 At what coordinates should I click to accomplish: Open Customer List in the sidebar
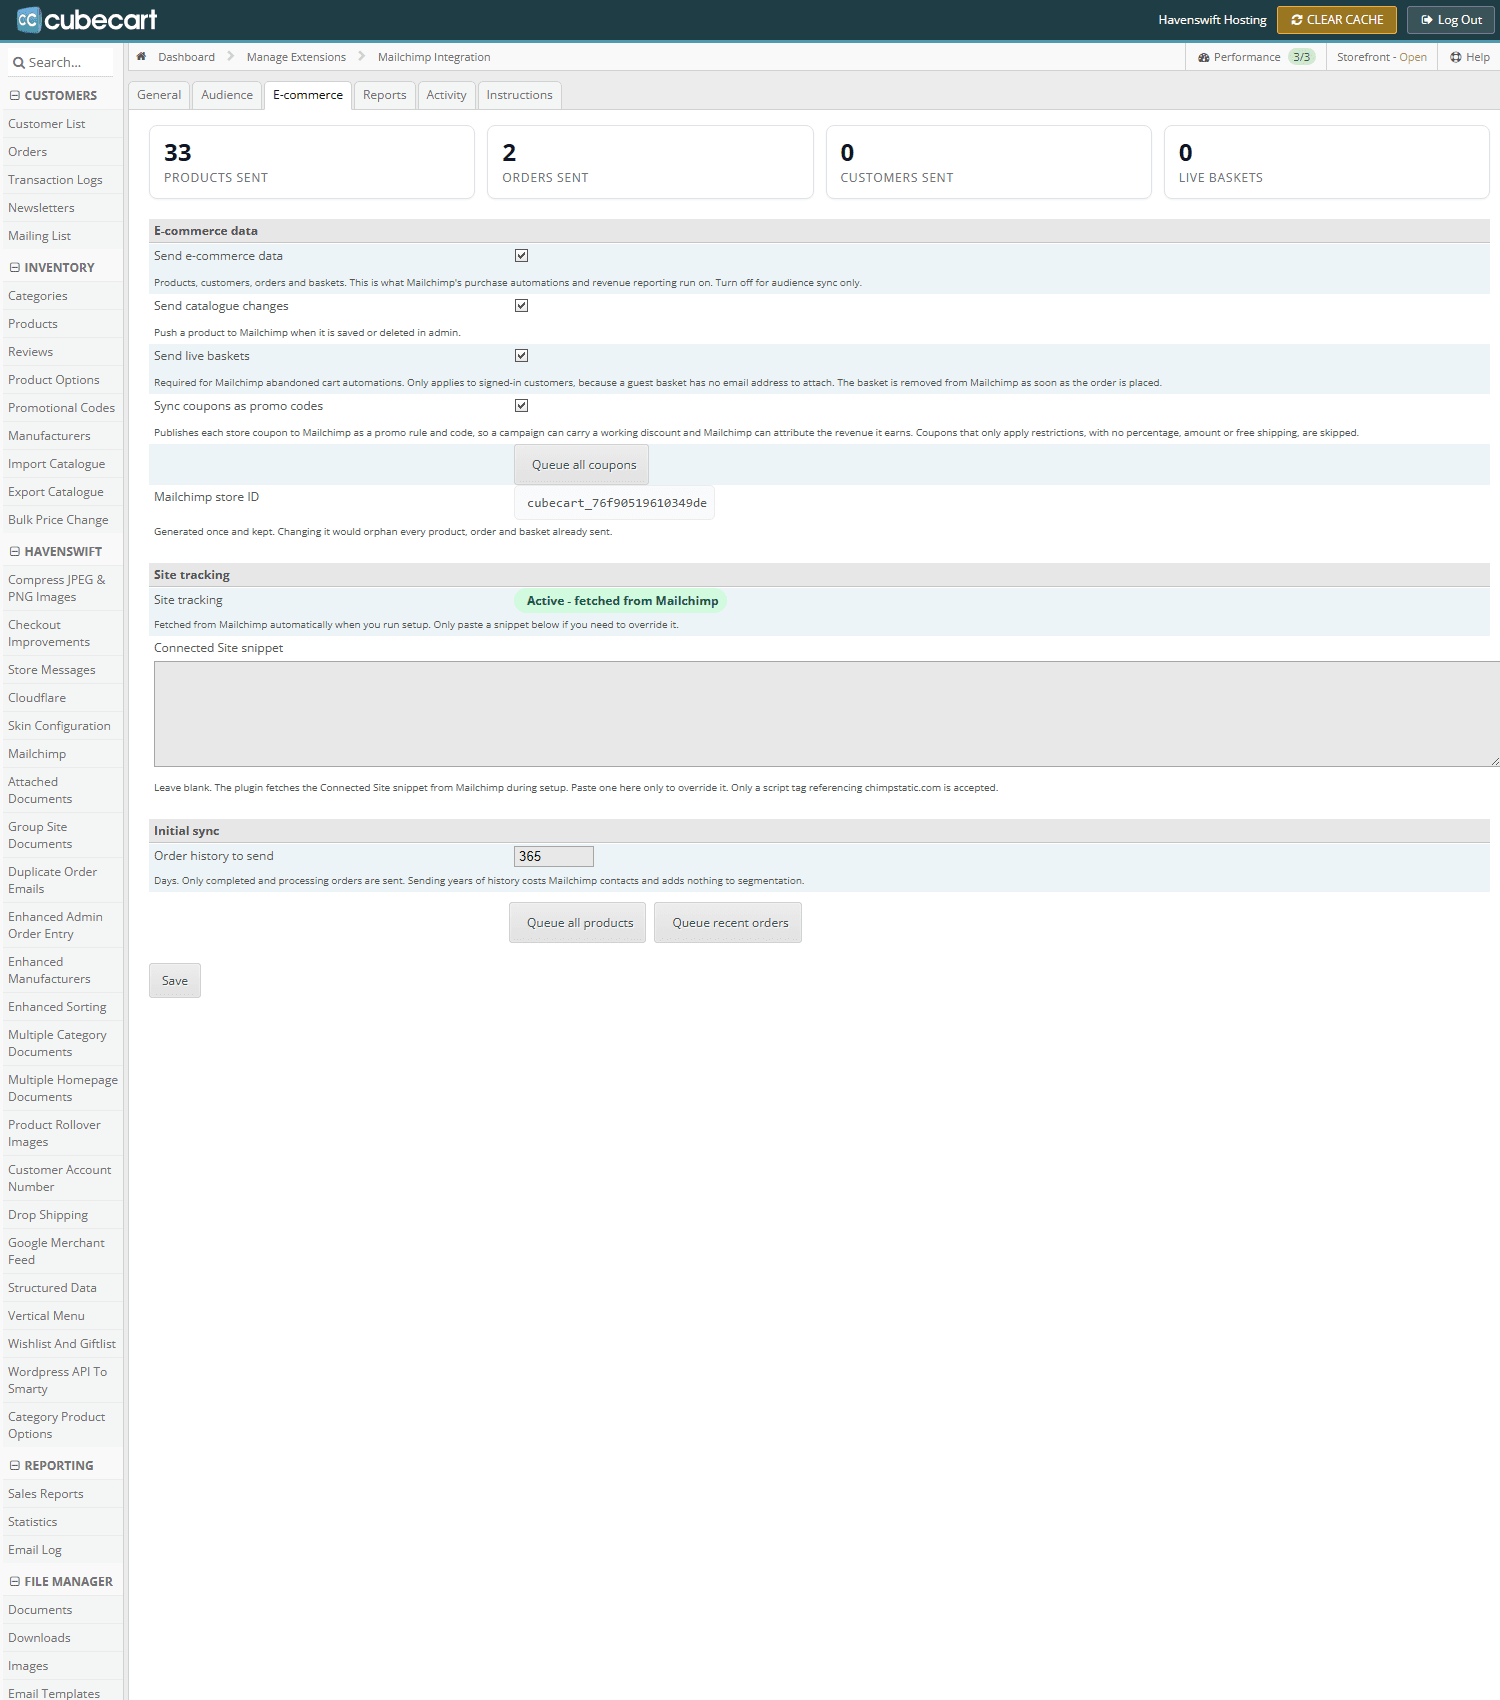[x=47, y=124]
